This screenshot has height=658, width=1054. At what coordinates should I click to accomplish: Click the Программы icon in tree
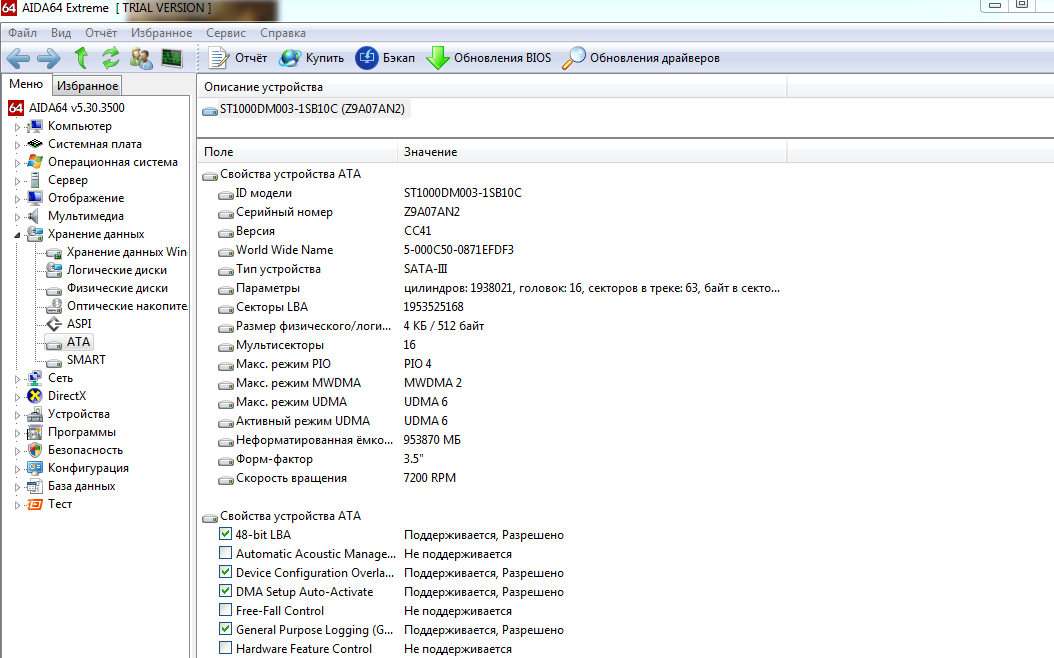[35, 432]
